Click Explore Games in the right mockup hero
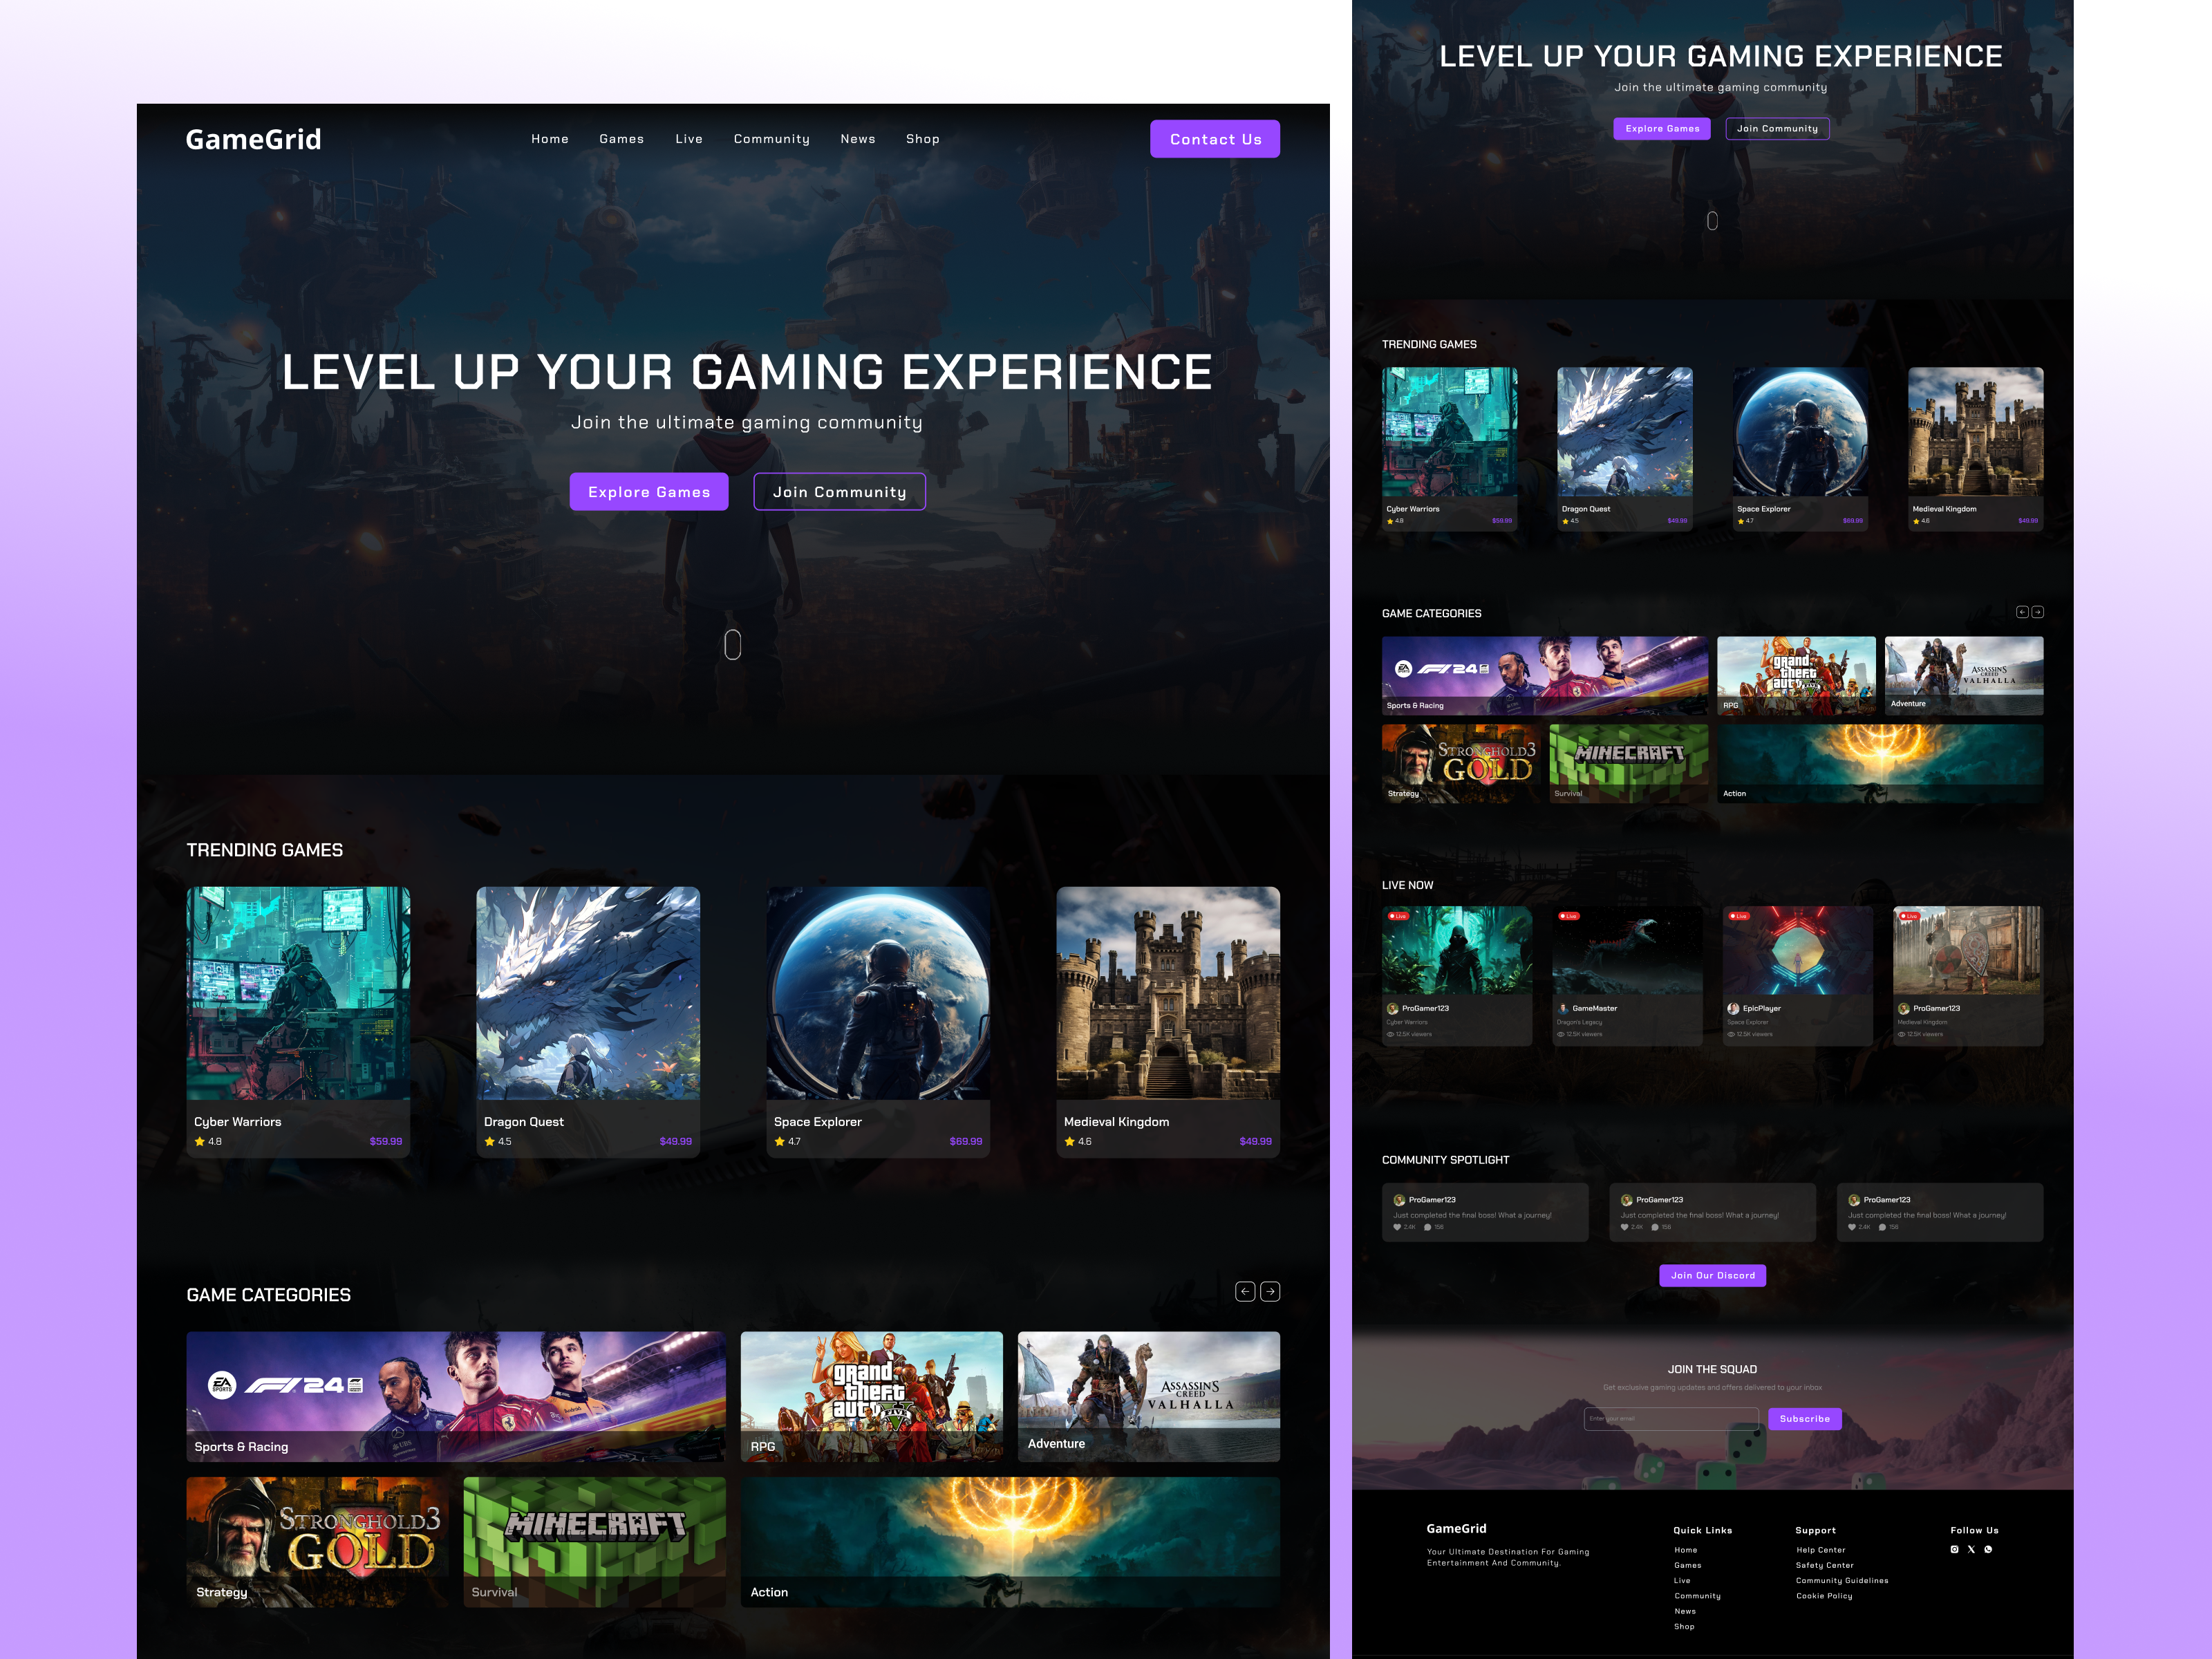Viewport: 2212px width, 1659px height. (1662, 128)
